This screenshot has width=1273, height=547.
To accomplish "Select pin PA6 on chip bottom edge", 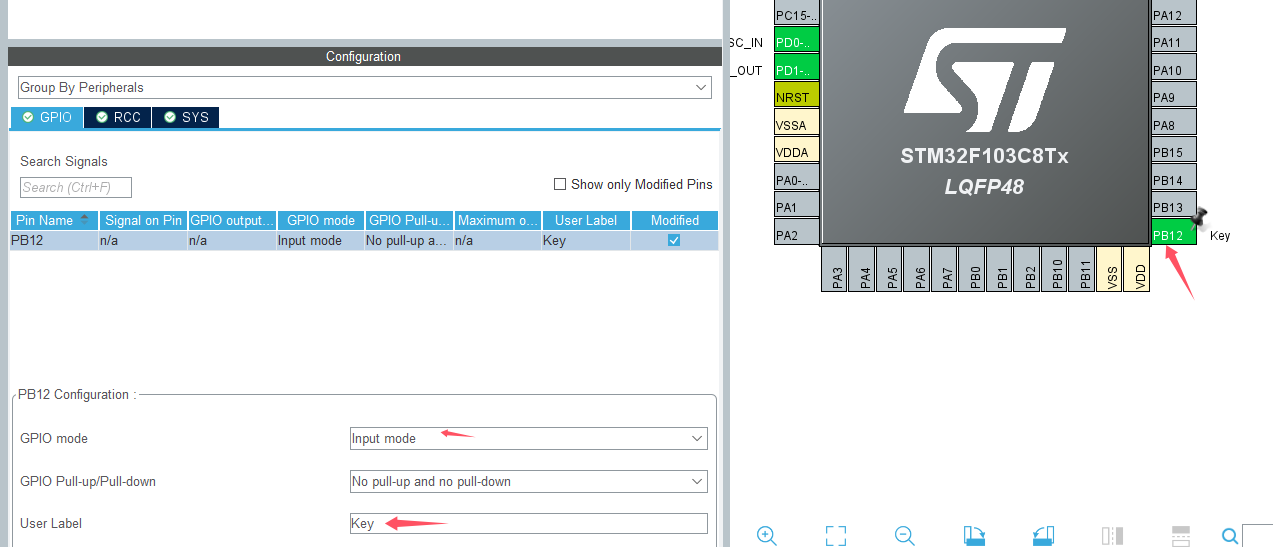I will 919,269.
